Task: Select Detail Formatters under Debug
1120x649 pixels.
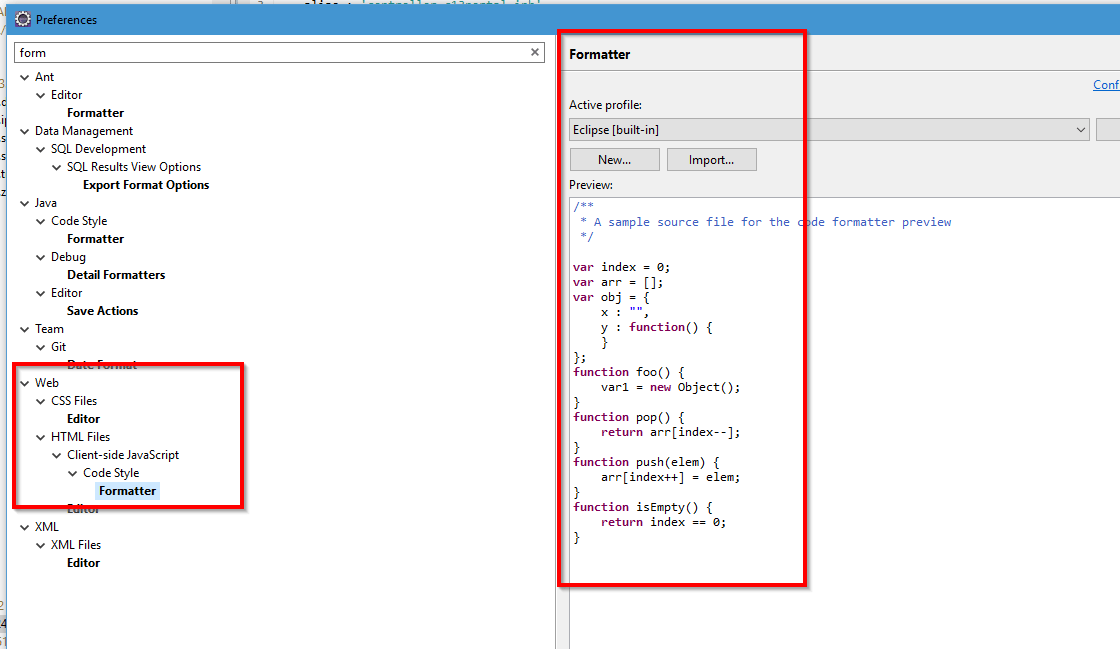Action: 116,274
